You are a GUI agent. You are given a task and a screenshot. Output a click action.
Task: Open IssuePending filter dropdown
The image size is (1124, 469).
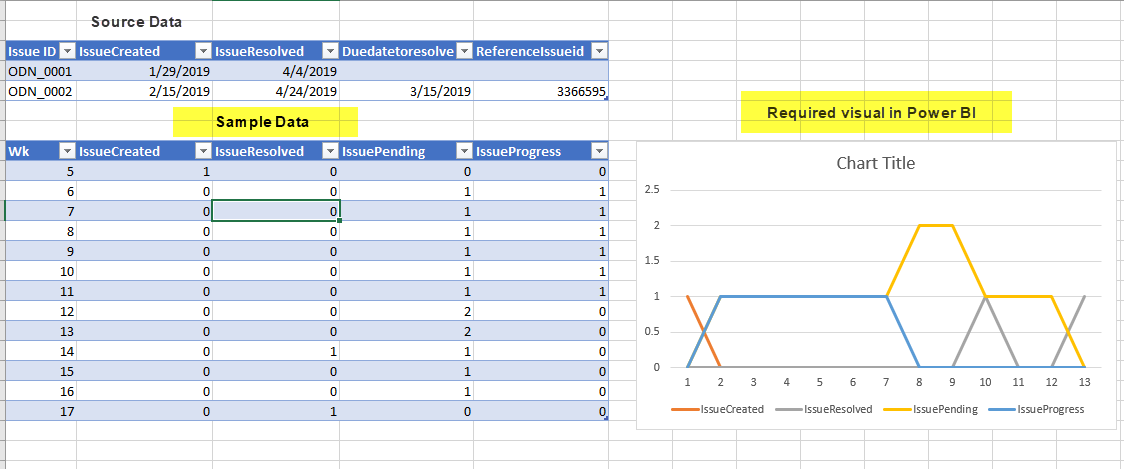coord(464,151)
